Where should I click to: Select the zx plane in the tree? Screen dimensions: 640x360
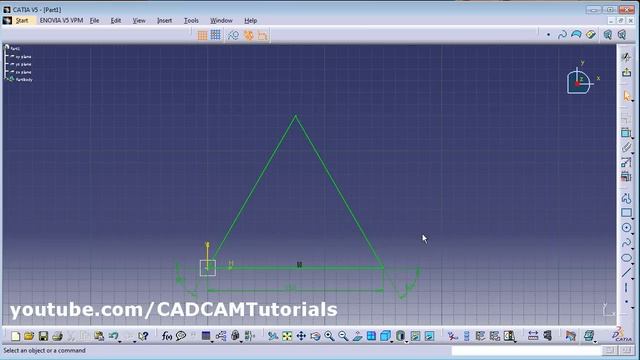[23, 72]
